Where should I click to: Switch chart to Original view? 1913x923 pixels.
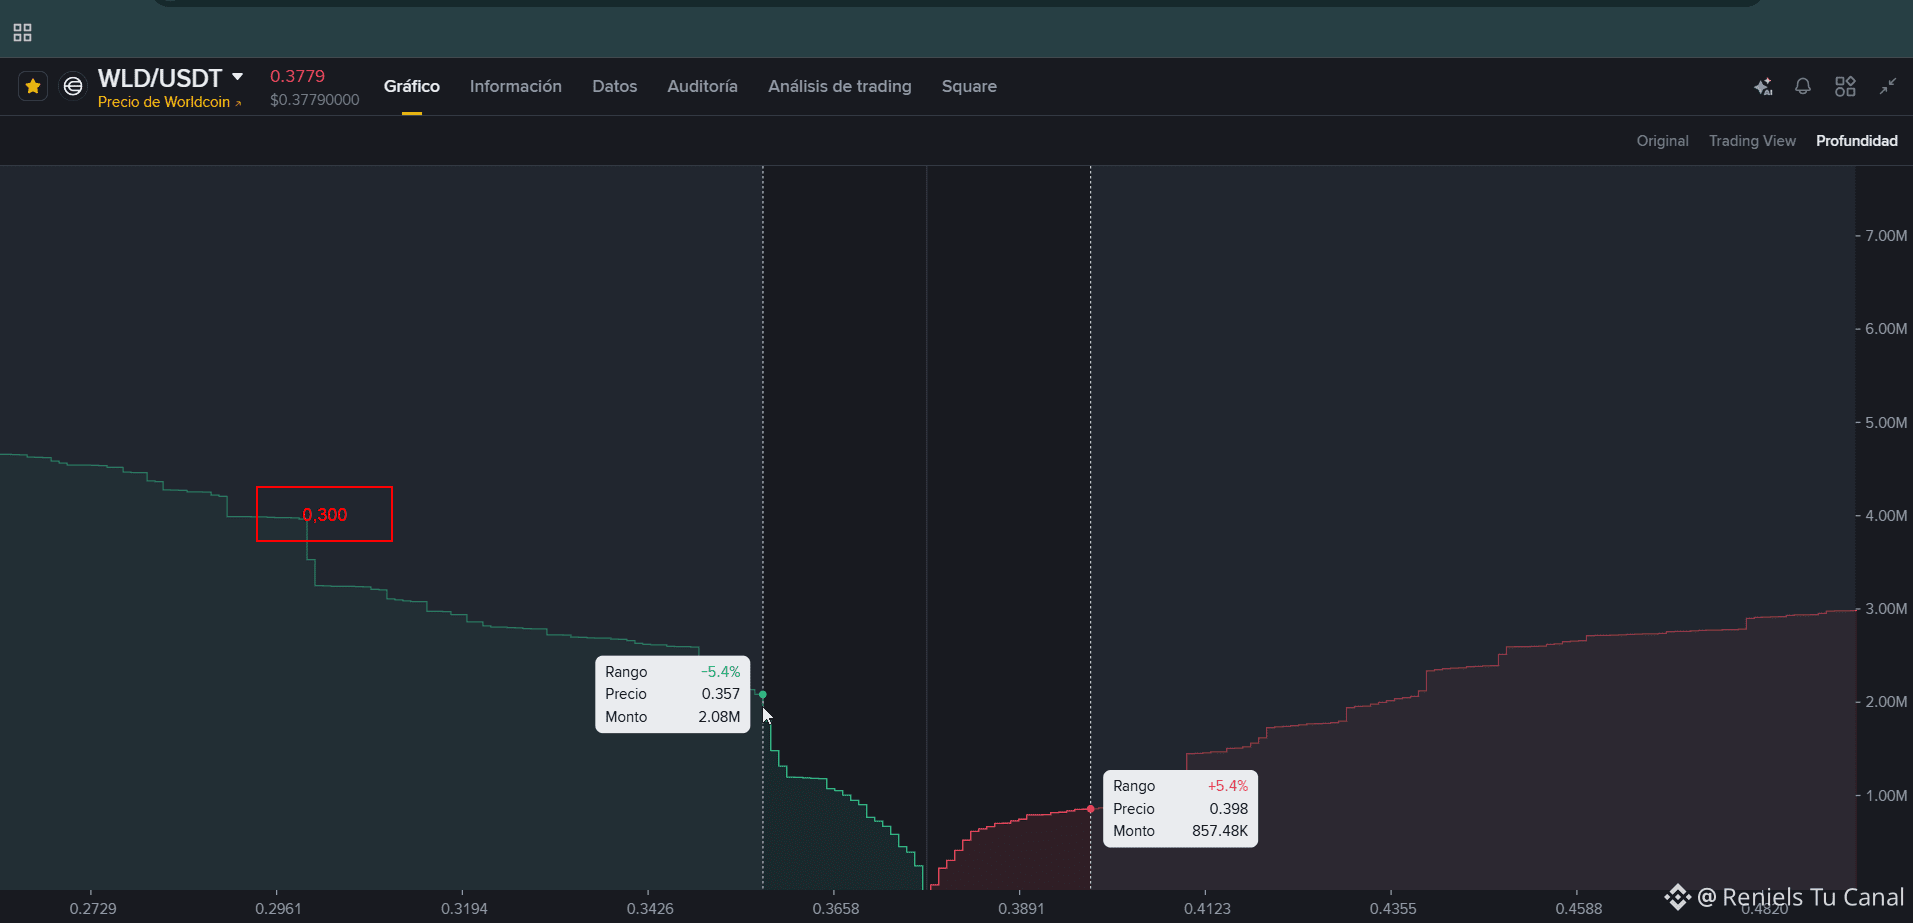point(1662,141)
